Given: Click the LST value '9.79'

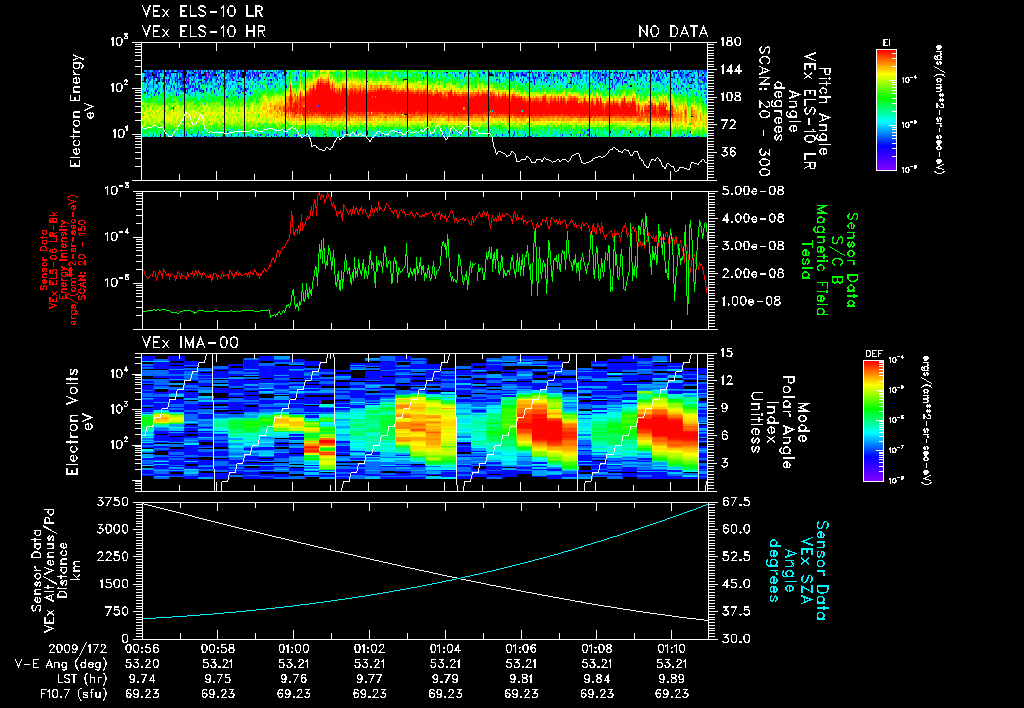Looking at the screenshot, I should pos(445,679).
